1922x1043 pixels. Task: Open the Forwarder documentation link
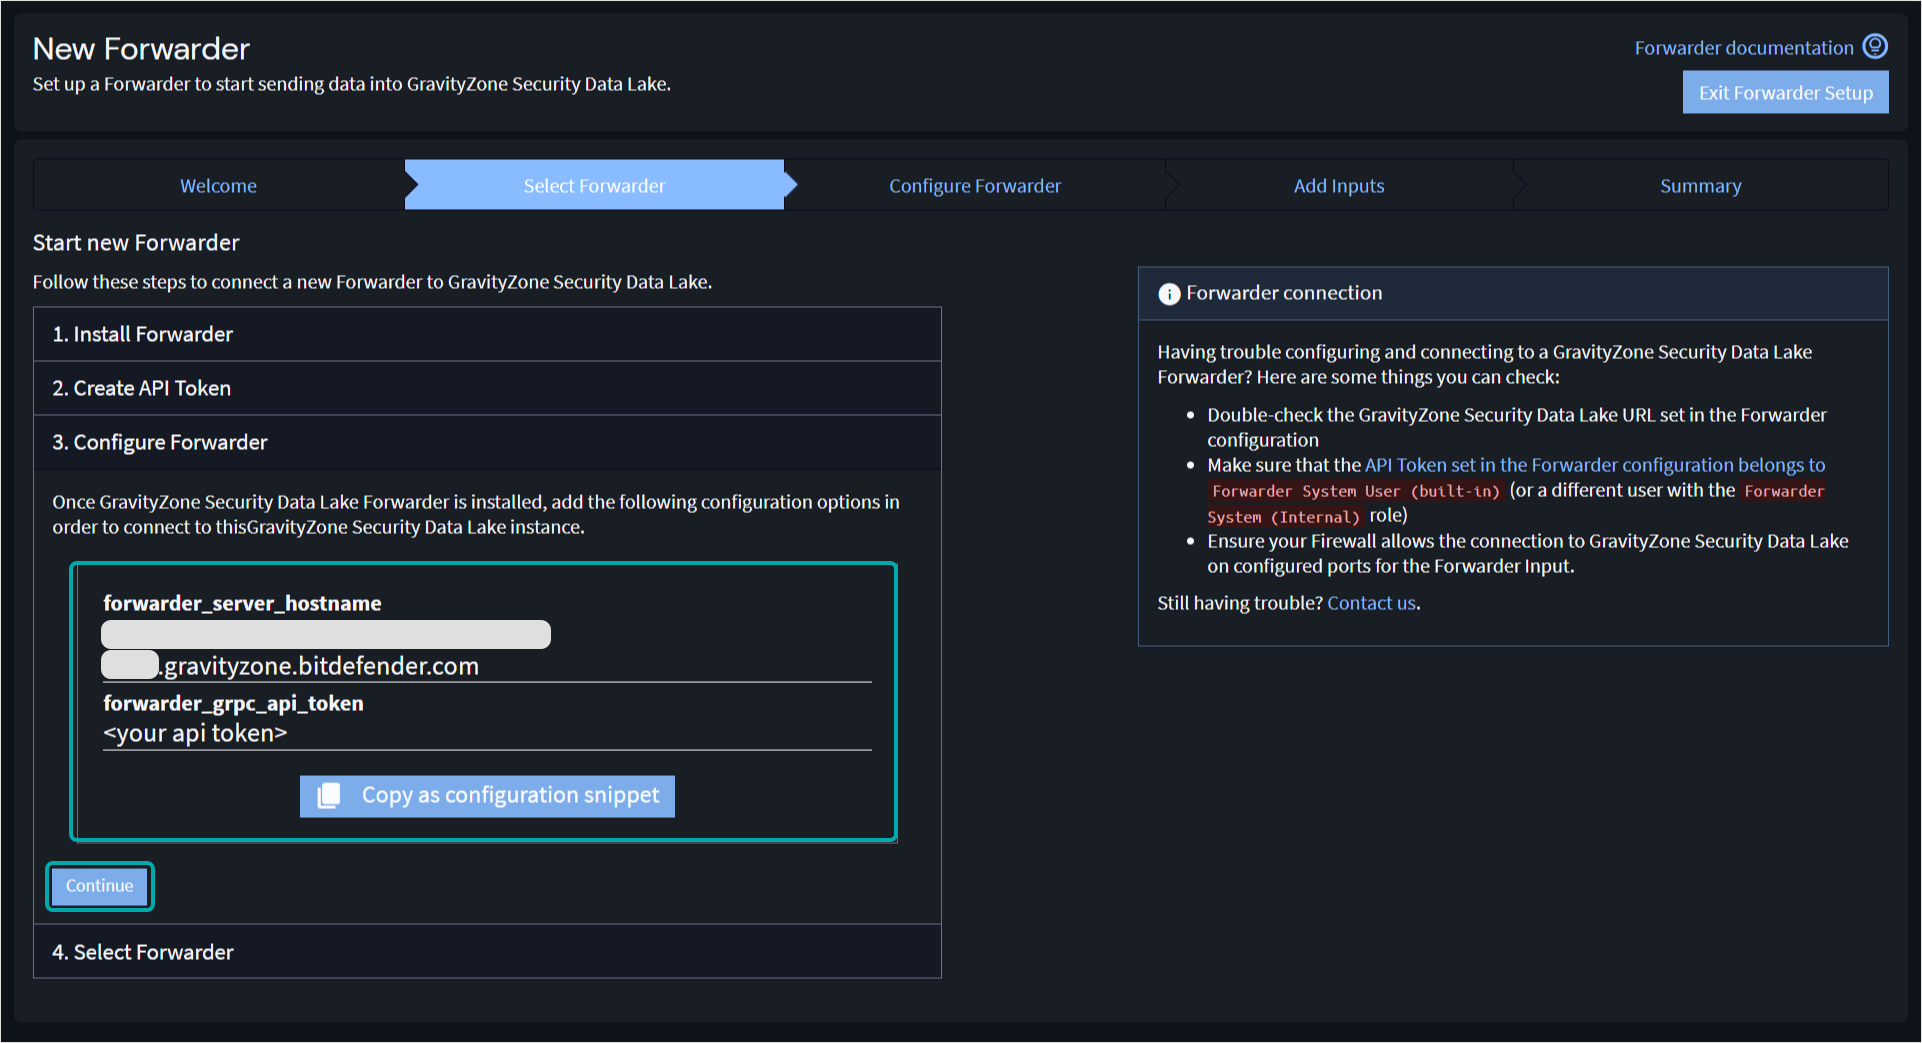1743,47
